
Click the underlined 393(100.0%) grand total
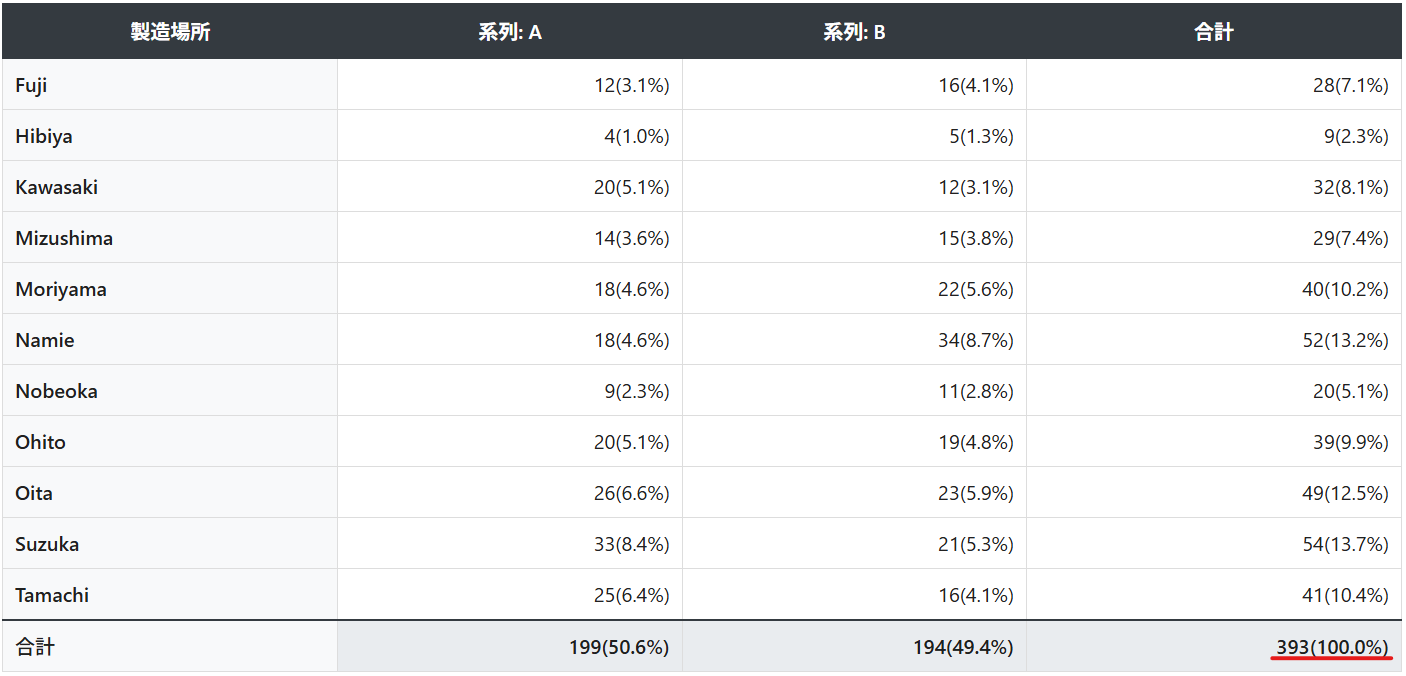click(x=1332, y=647)
